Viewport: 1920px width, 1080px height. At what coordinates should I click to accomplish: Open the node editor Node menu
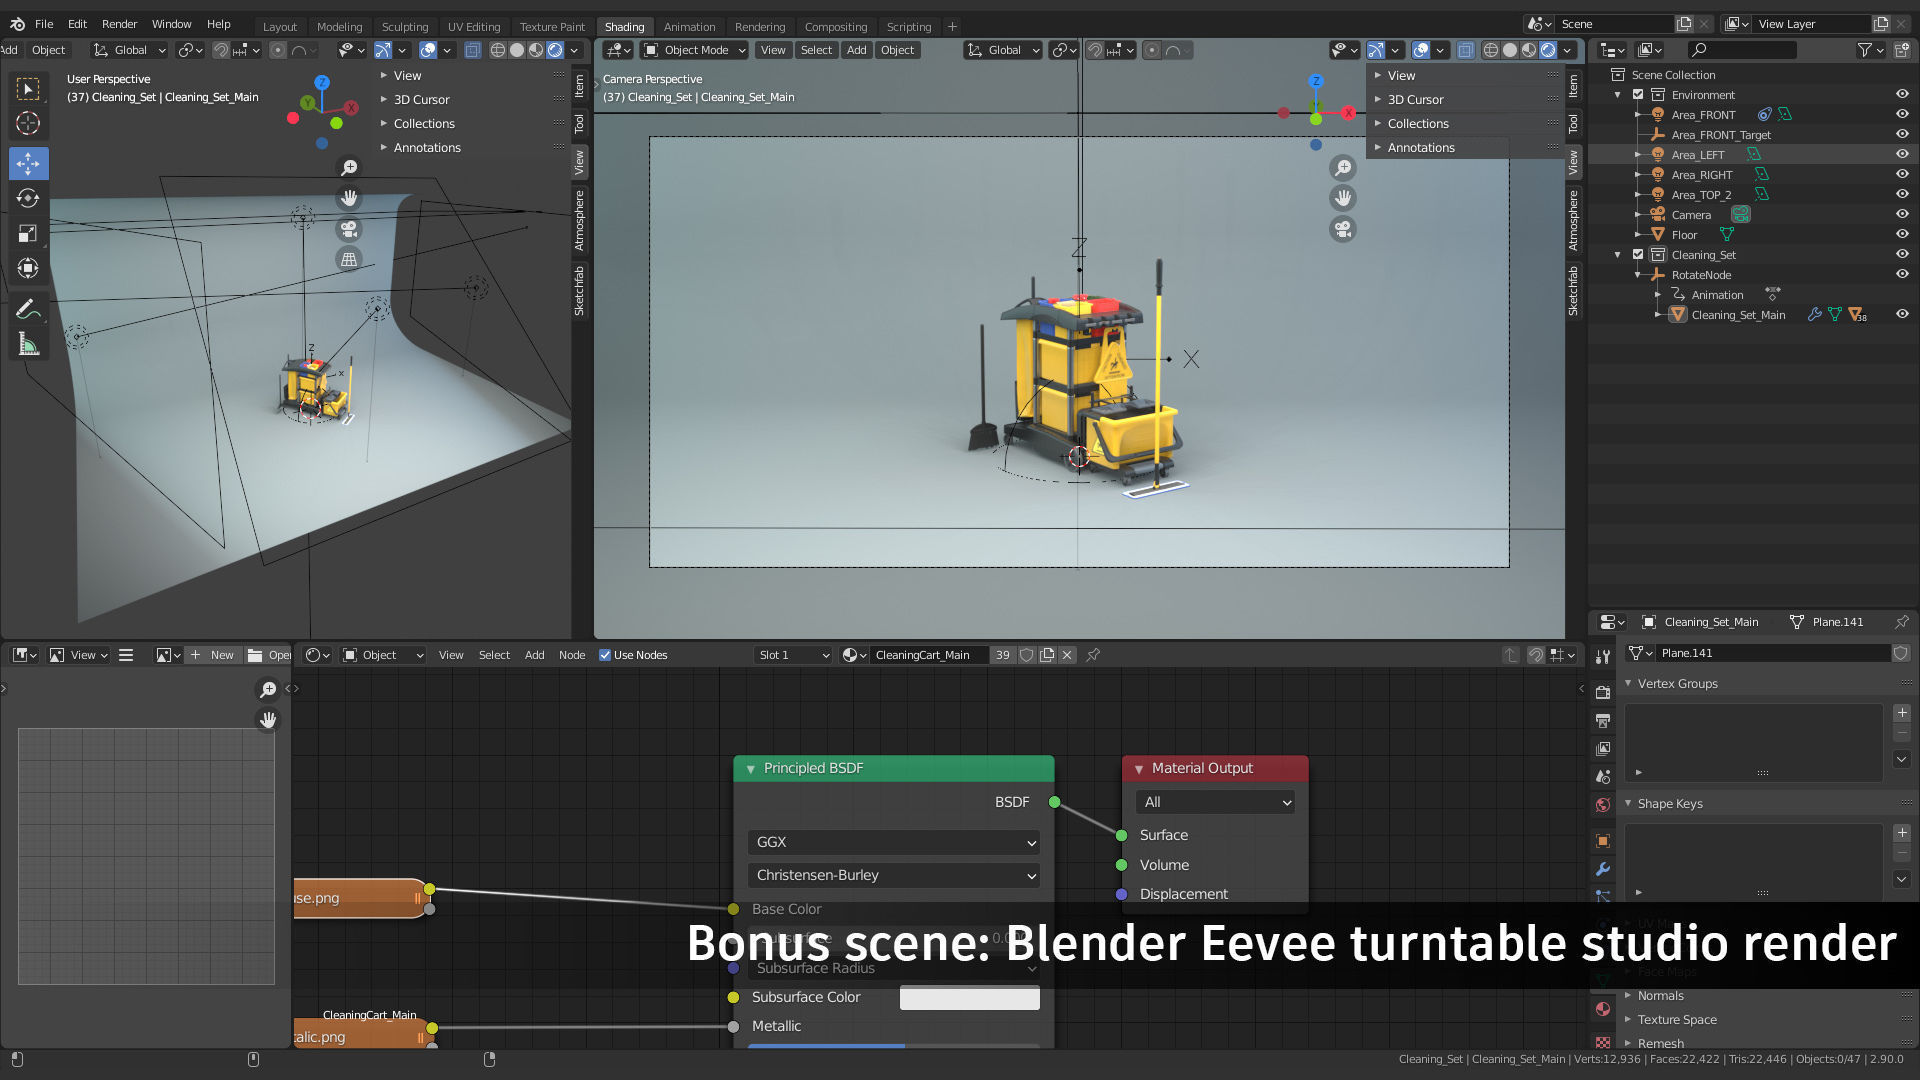point(572,655)
